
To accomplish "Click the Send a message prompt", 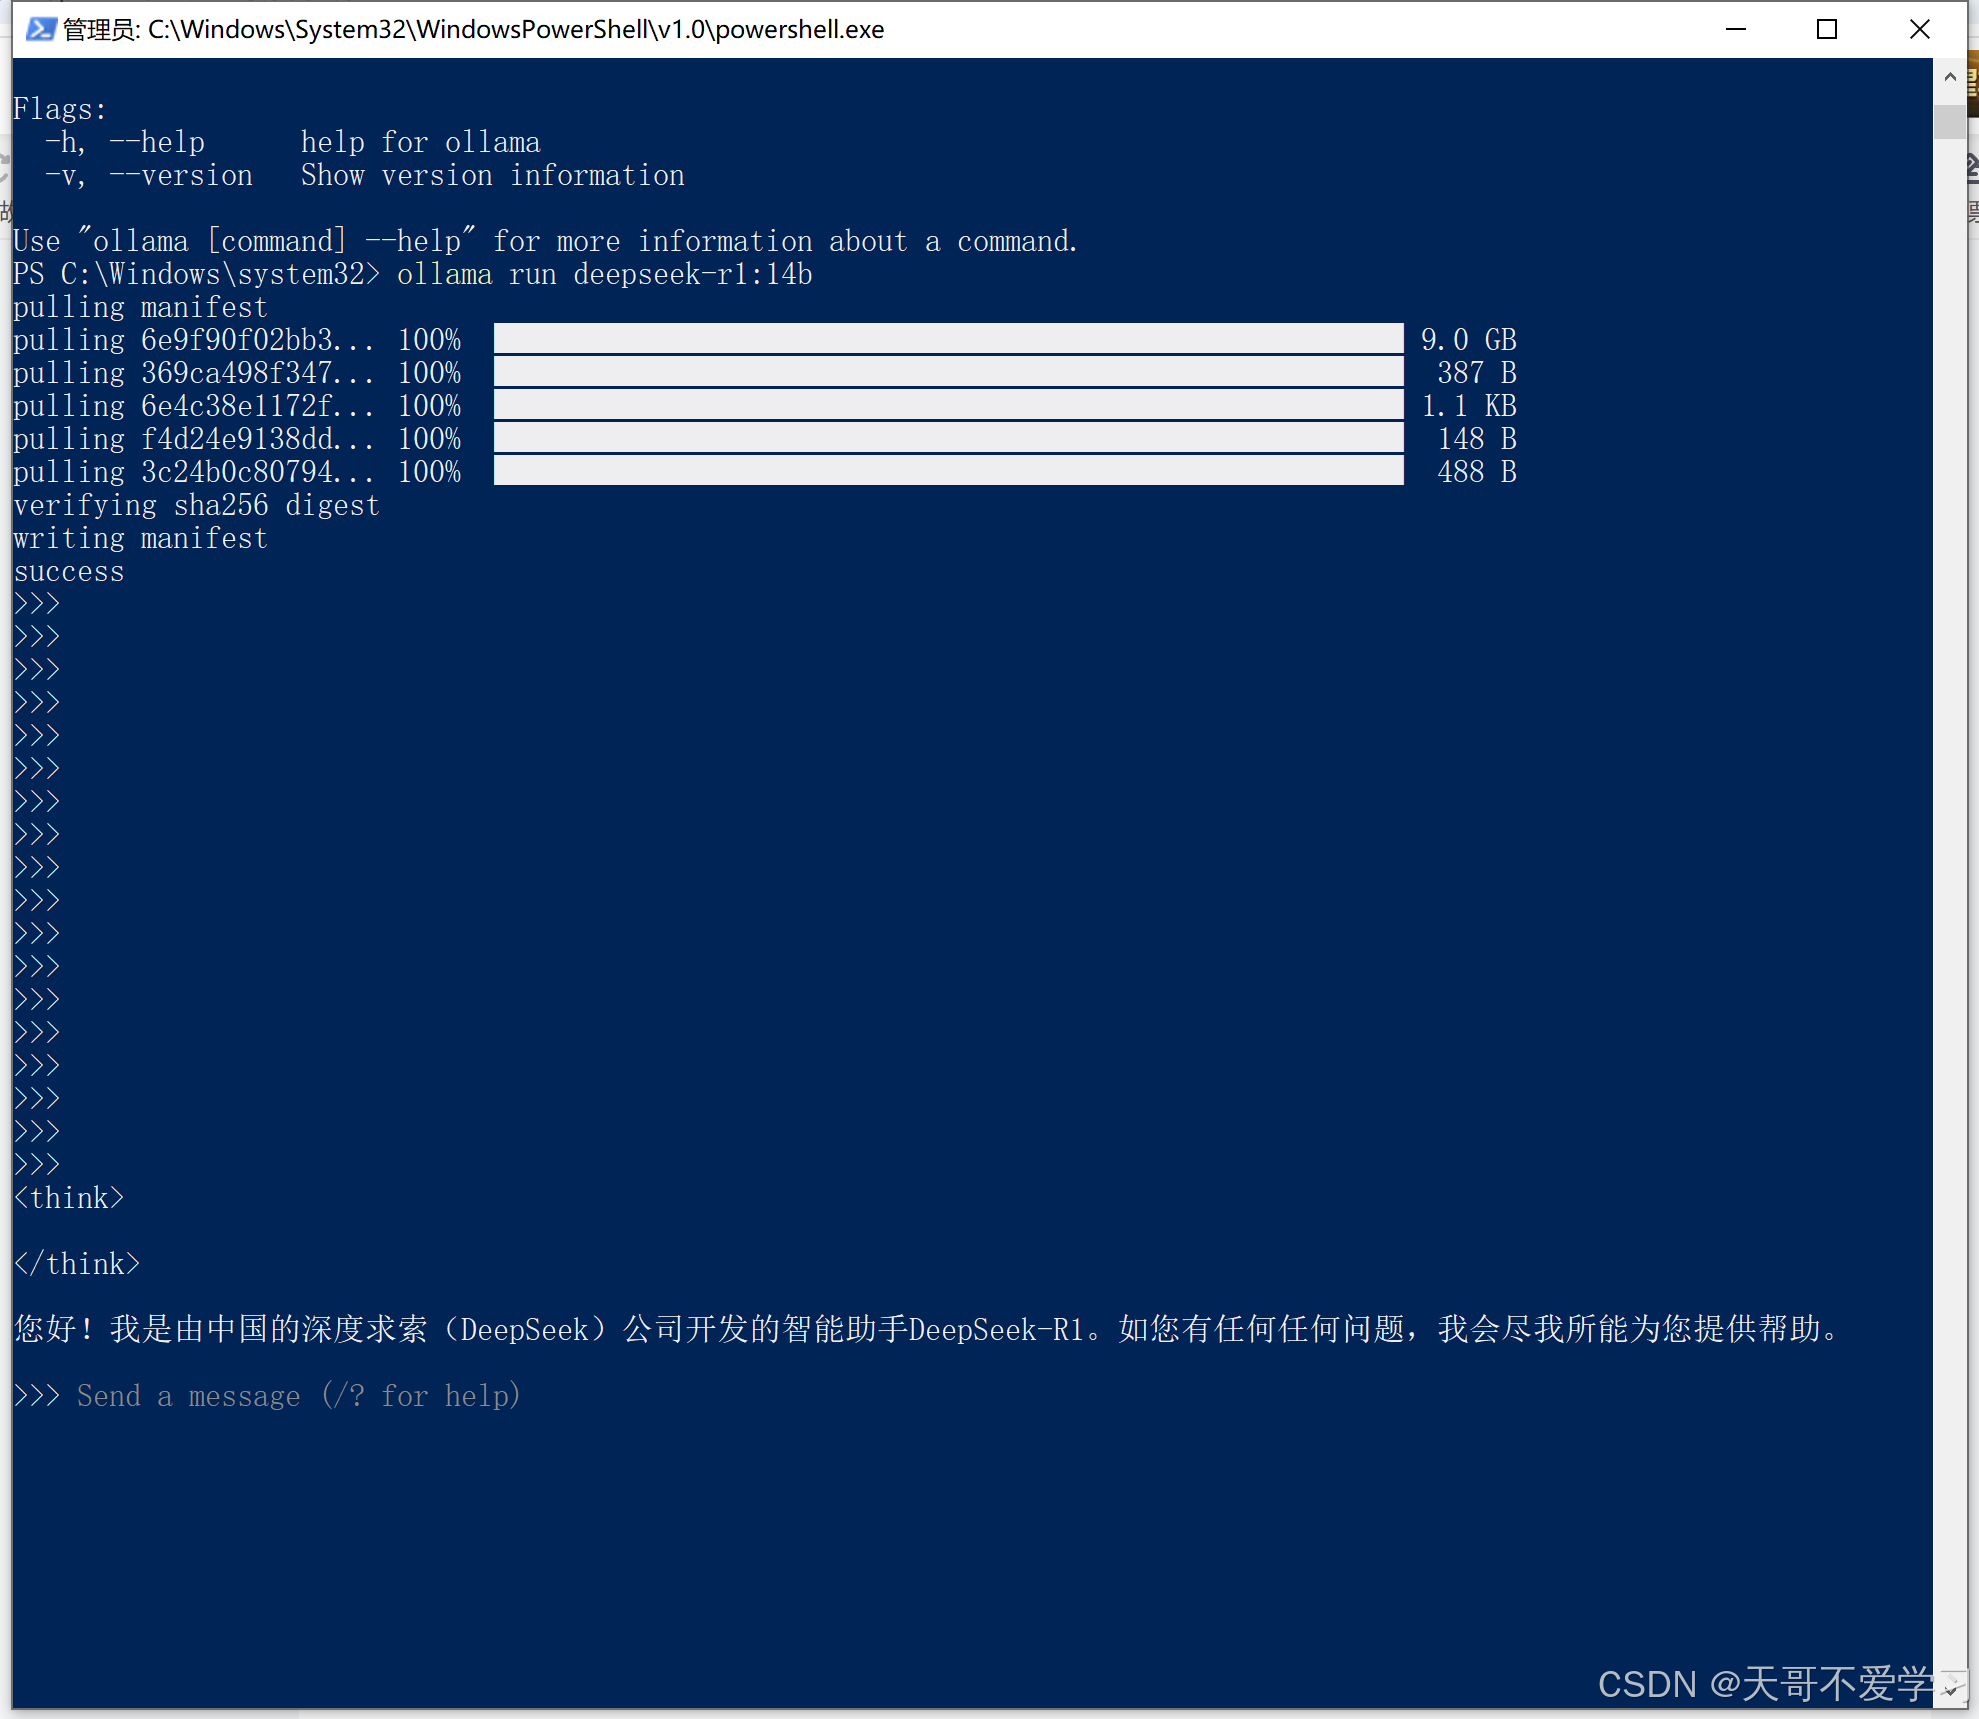I will tap(298, 1395).
